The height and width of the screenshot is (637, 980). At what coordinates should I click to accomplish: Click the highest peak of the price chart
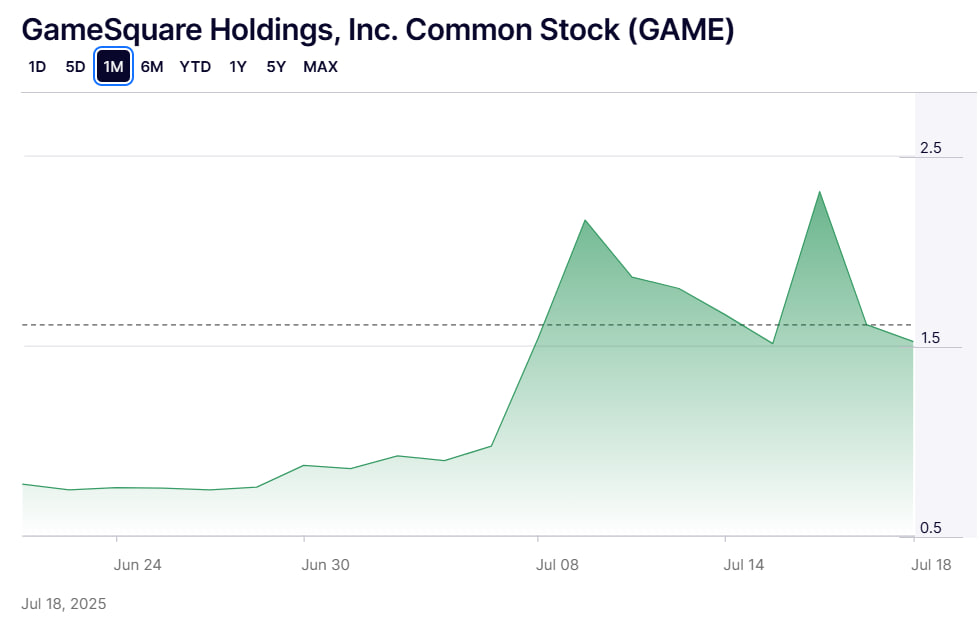click(x=819, y=192)
